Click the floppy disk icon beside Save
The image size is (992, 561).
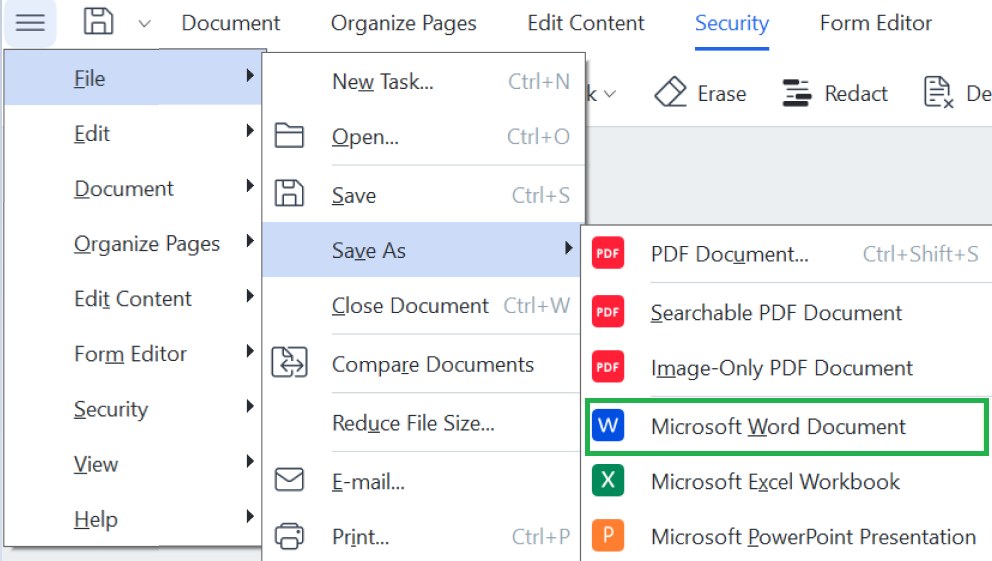click(289, 194)
